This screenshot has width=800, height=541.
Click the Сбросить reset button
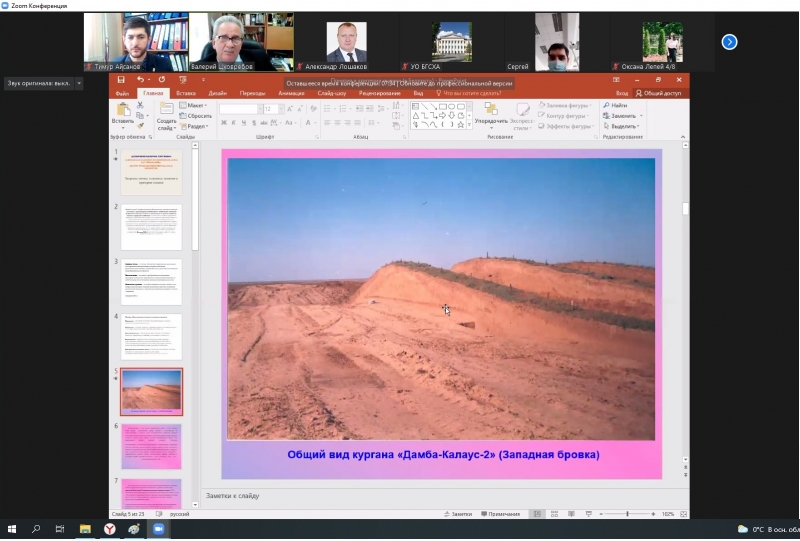pos(196,116)
